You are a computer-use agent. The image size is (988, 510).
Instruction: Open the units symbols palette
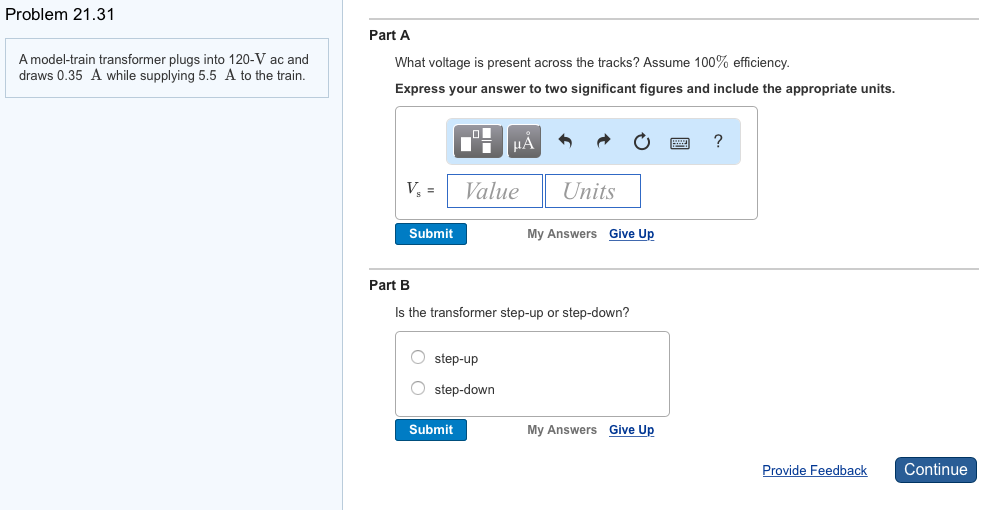524,142
